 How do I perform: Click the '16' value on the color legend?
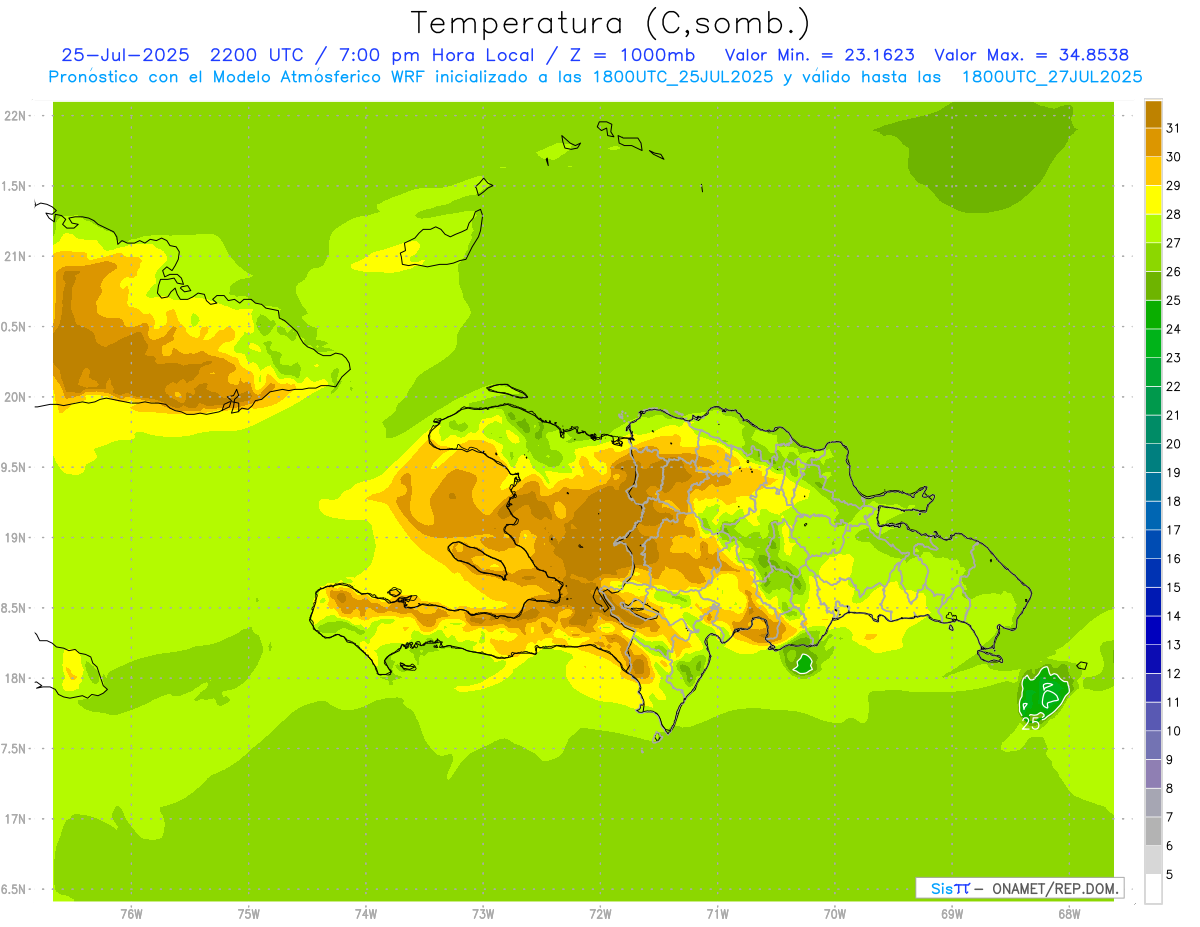tap(1174, 559)
